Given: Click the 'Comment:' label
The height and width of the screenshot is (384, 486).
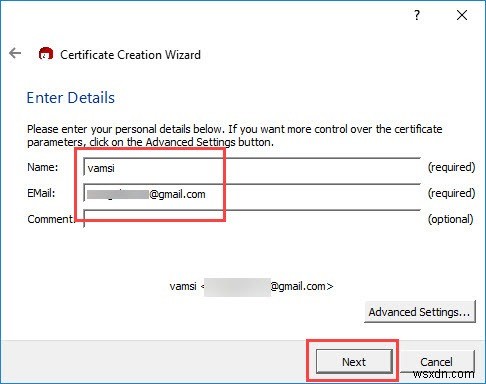Looking at the screenshot, I should (50, 219).
